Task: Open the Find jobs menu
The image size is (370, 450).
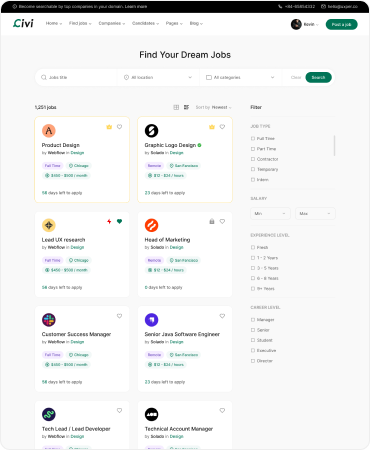Action: (80, 23)
